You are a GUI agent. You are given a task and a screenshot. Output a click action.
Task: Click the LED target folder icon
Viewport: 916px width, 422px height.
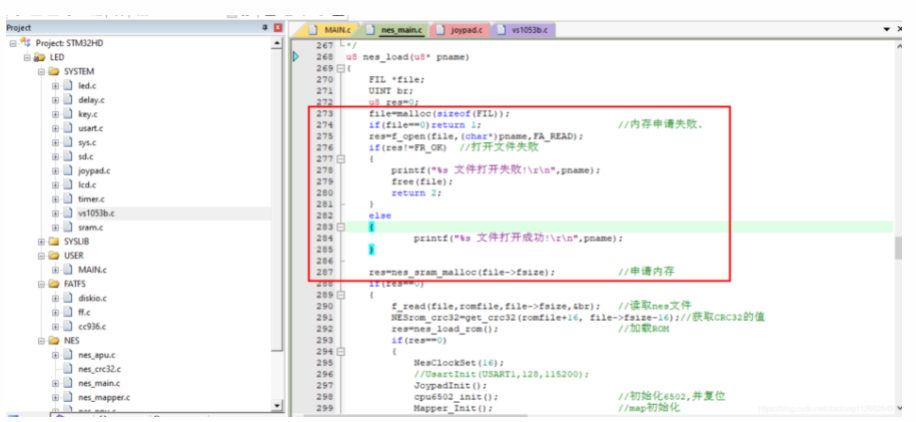click(40, 57)
